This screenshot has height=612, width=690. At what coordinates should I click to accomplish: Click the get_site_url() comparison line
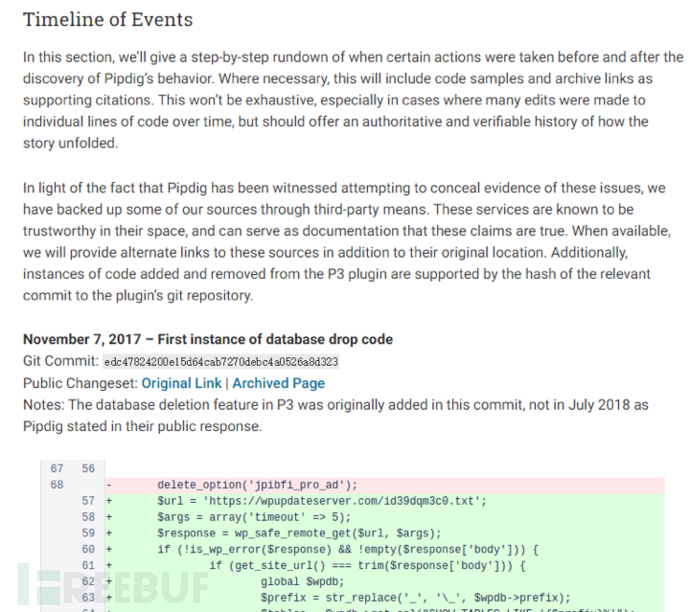385,565
